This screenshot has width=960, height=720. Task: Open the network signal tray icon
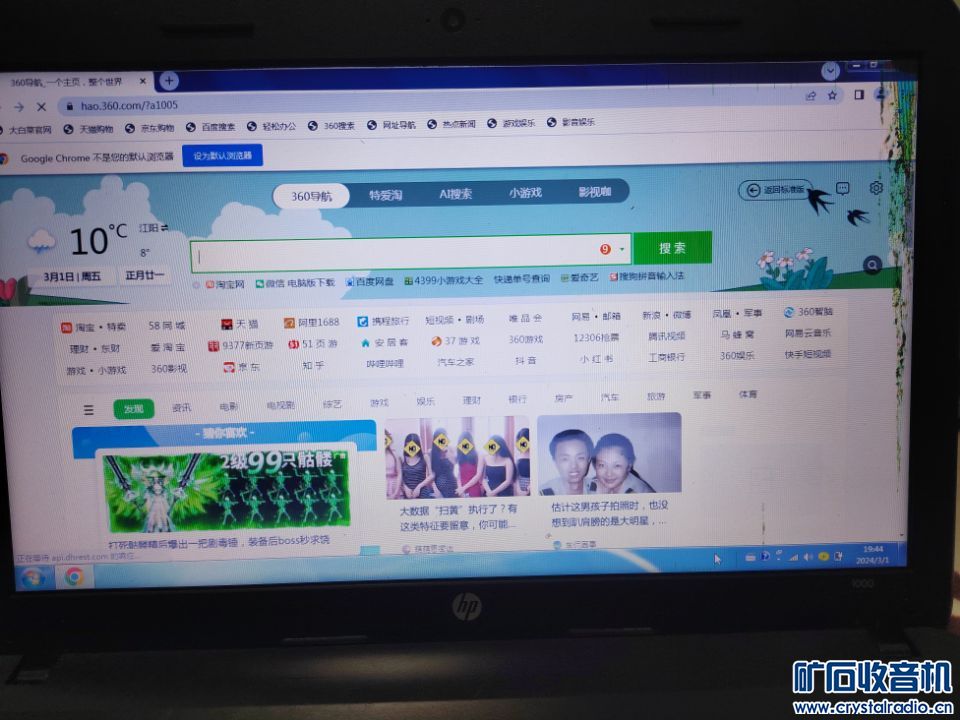point(793,557)
